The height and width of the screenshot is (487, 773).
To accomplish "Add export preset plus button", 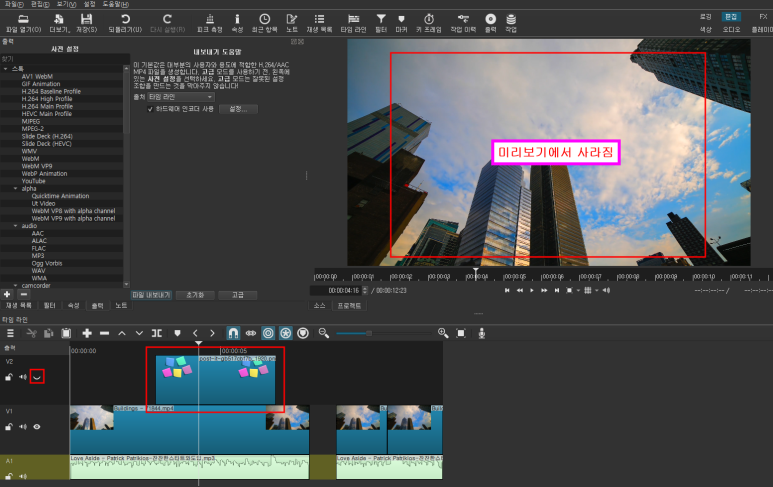I will click(7, 294).
